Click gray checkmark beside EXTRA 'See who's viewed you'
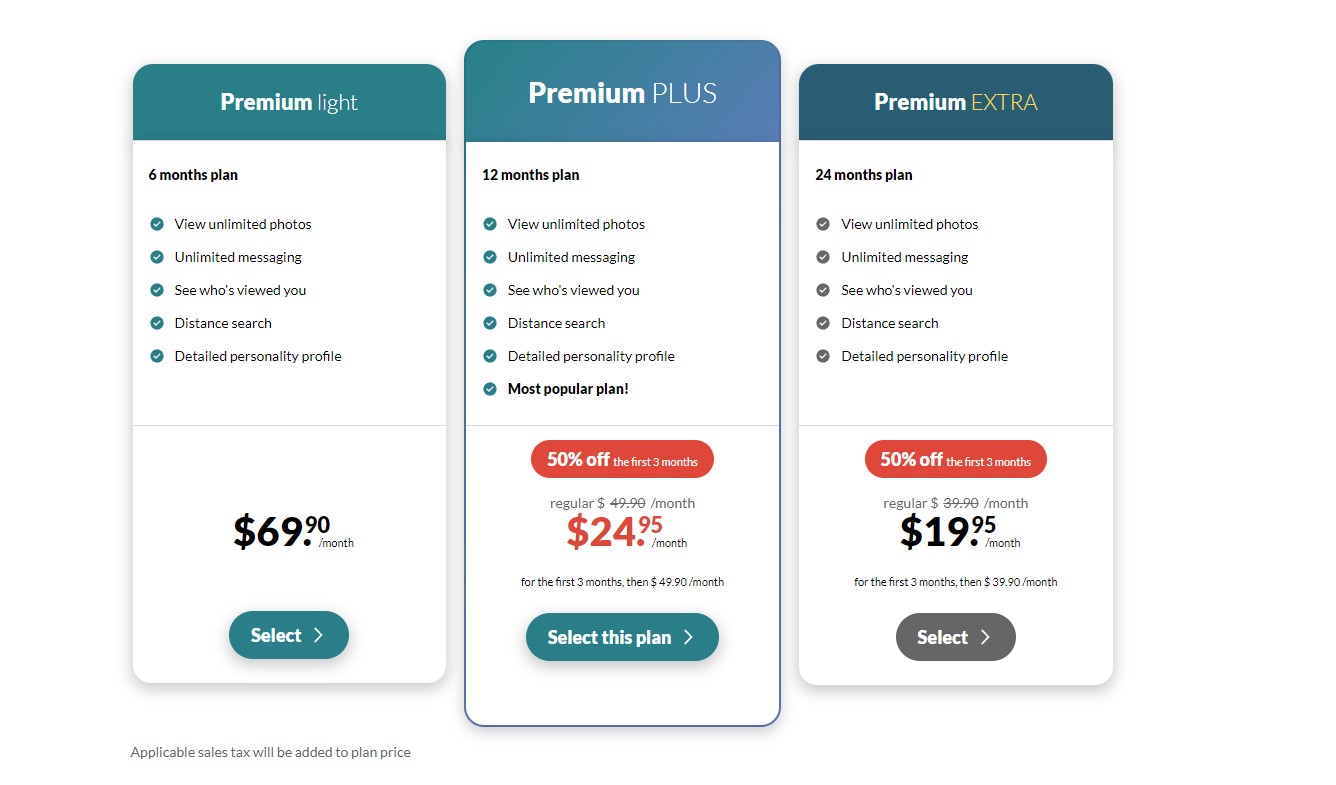The width and height of the screenshot is (1336, 785). tap(823, 290)
